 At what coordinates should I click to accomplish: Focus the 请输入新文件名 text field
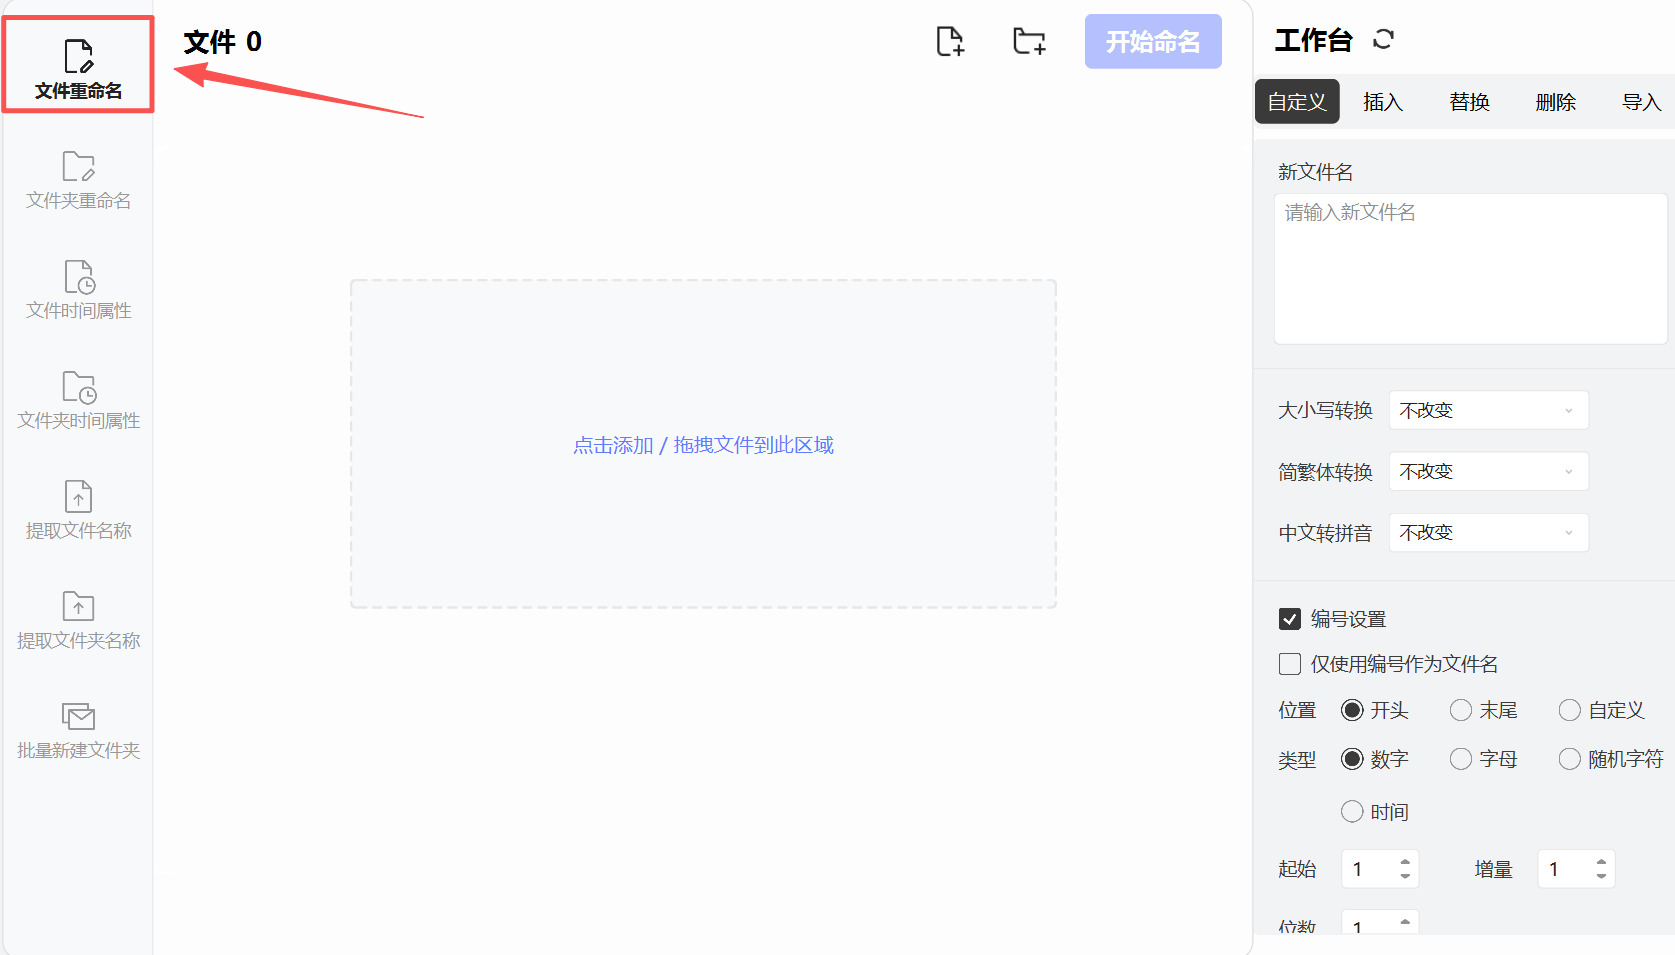click(1470, 269)
